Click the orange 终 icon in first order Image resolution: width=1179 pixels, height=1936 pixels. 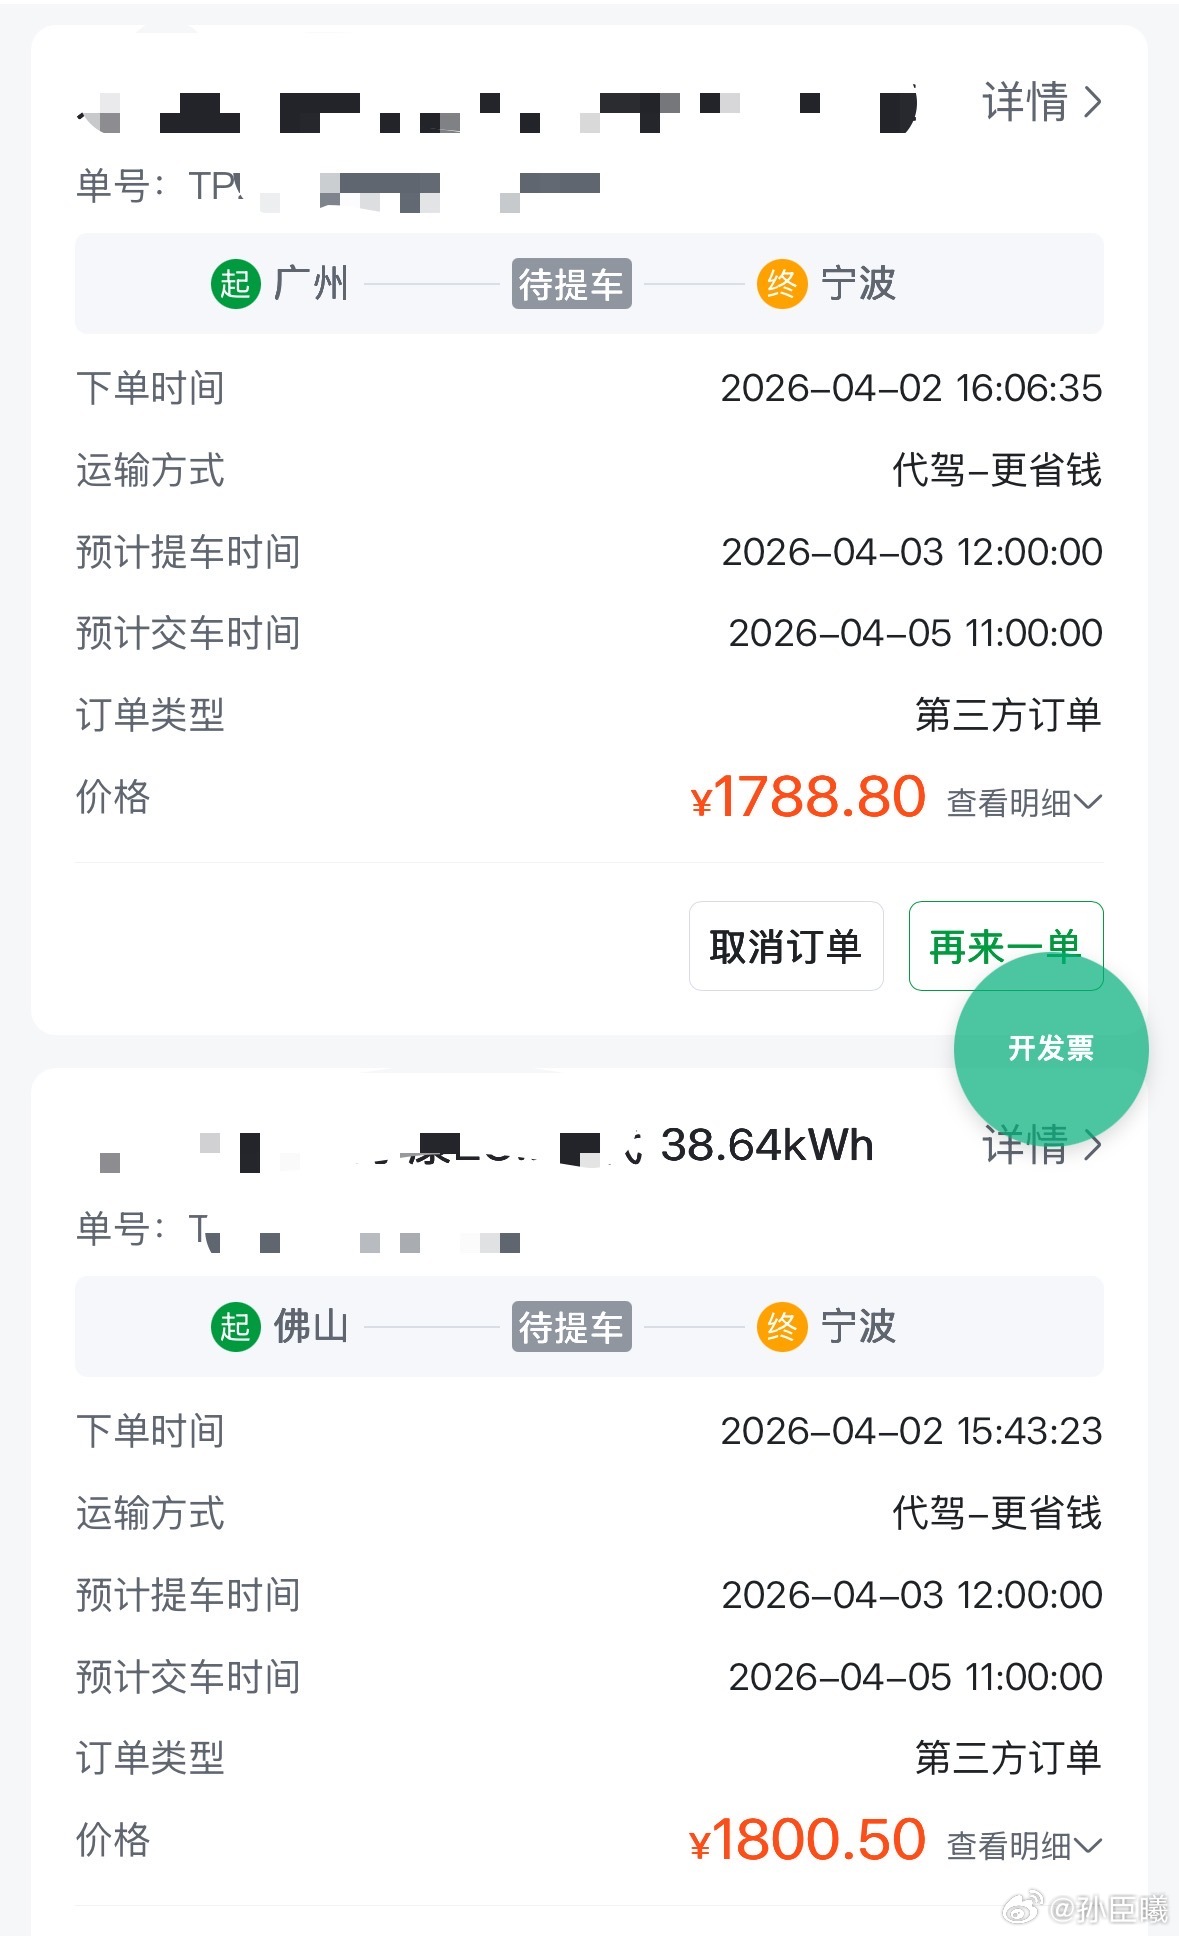click(x=781, y=284)
